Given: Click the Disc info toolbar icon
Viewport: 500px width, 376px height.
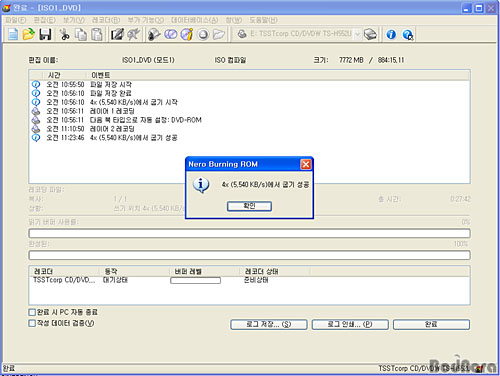Looking at the screenshot, I should click(187, 34).
